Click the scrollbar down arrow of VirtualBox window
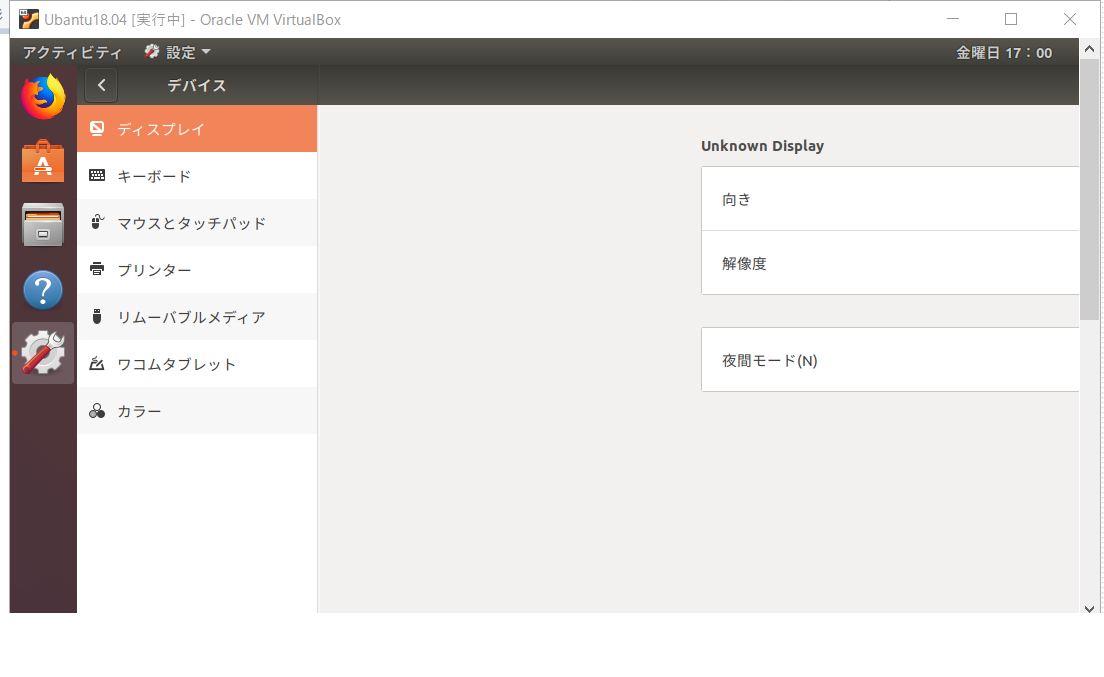 1089,609
